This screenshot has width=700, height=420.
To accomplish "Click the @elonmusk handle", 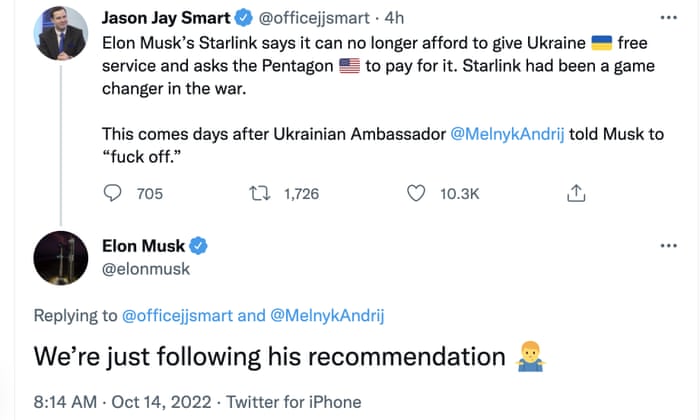I will coord(145,268).
